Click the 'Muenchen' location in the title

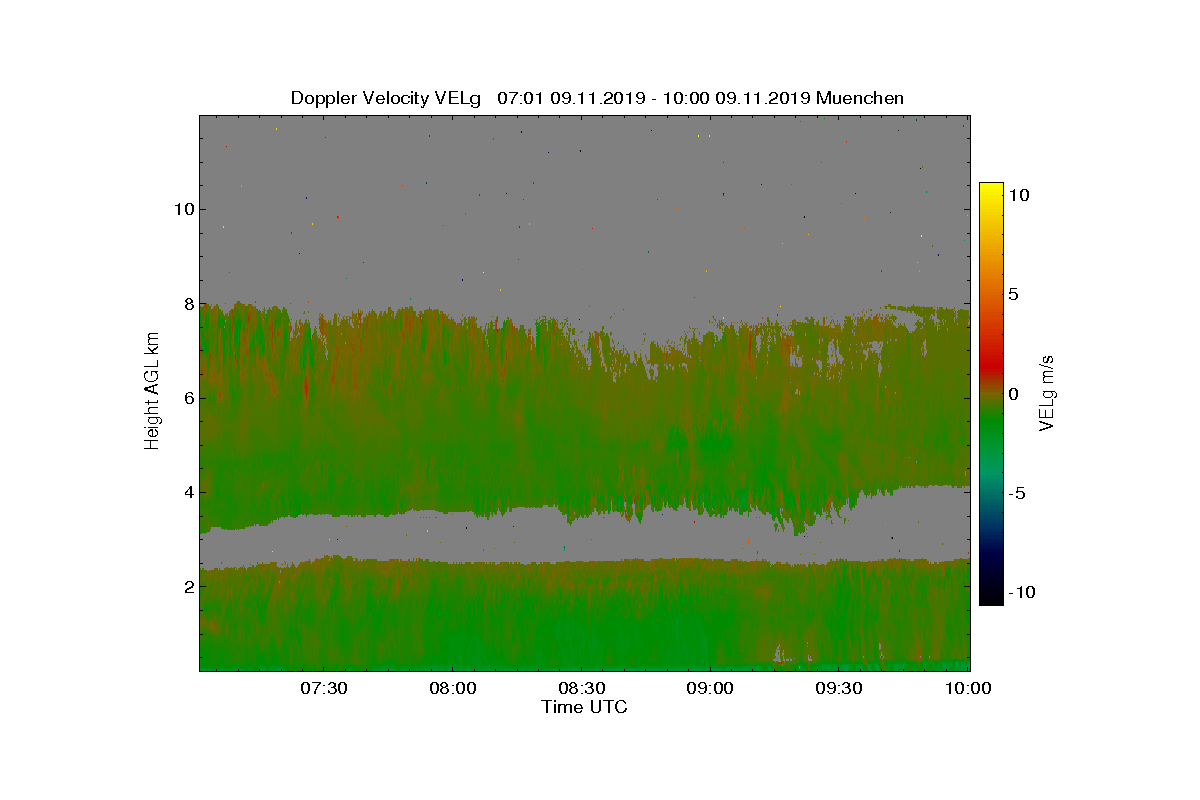point(860,98)
